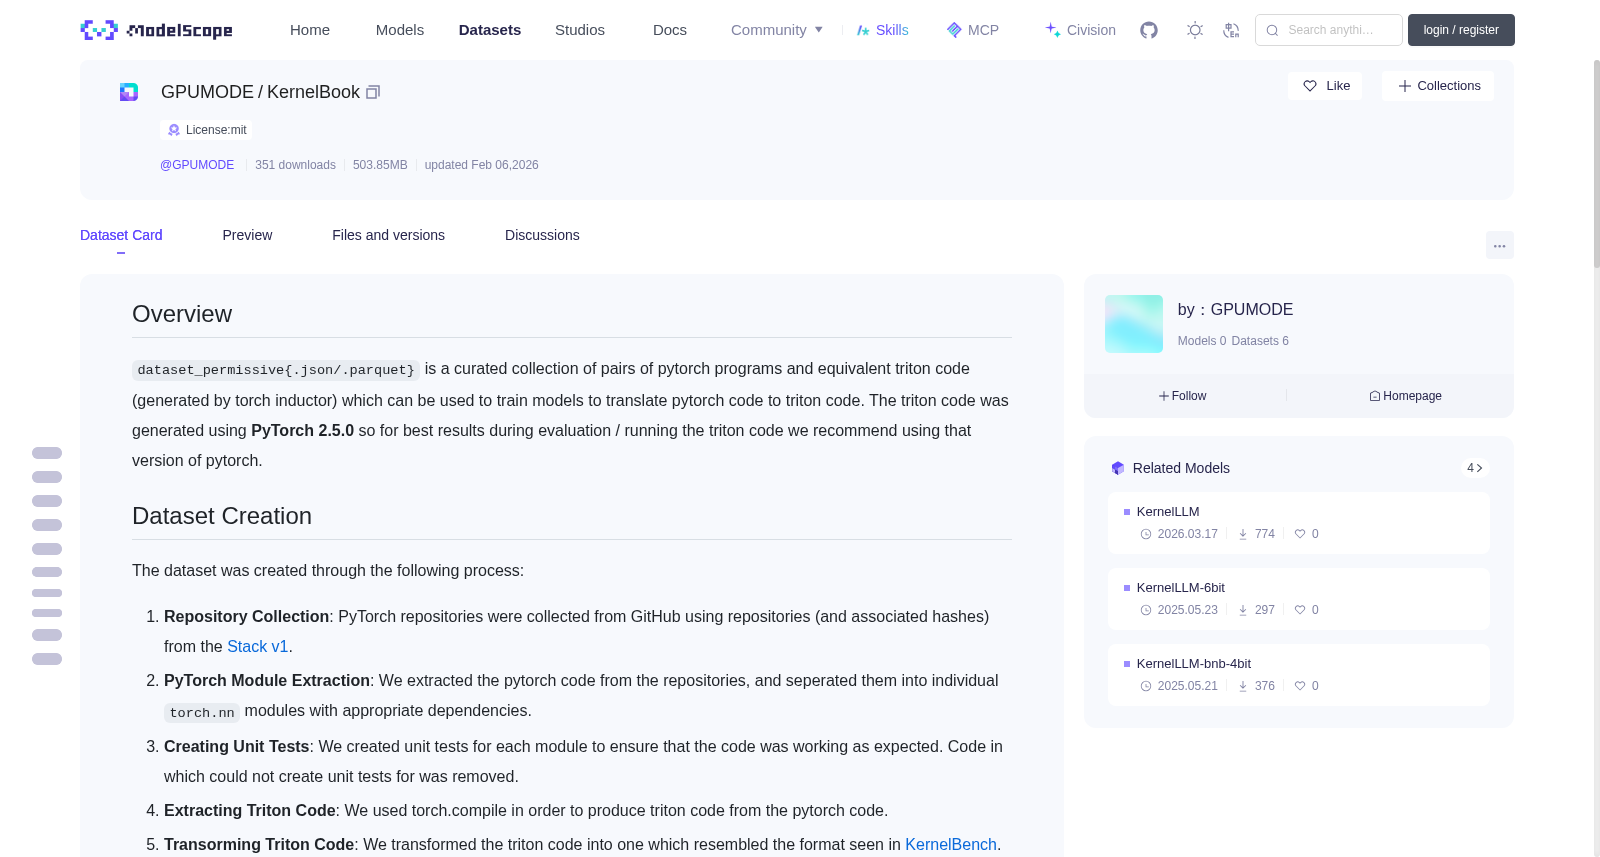Click the "503.85MB" size text
This screenshot has height=857, width=1600.
click(x=380, y=165)
